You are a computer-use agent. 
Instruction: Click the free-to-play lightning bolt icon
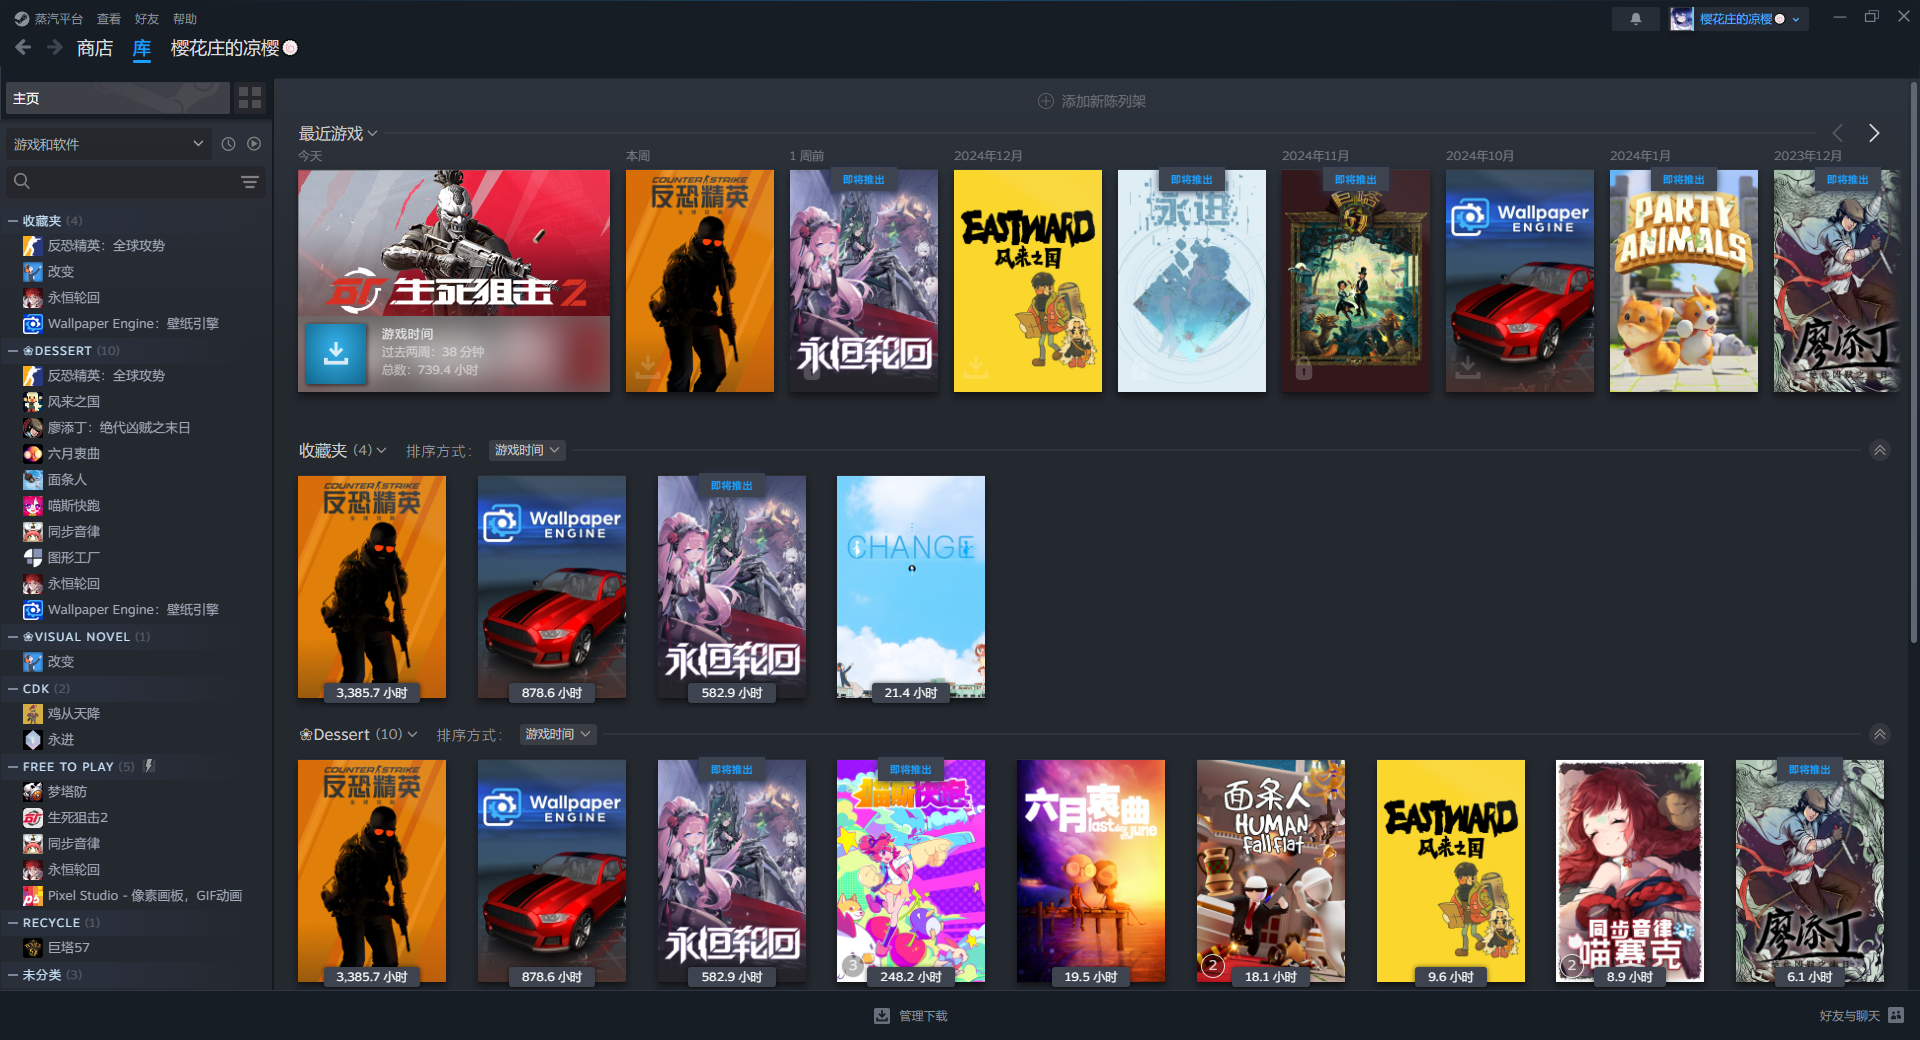pyautogui.click(x=149, y=766)
